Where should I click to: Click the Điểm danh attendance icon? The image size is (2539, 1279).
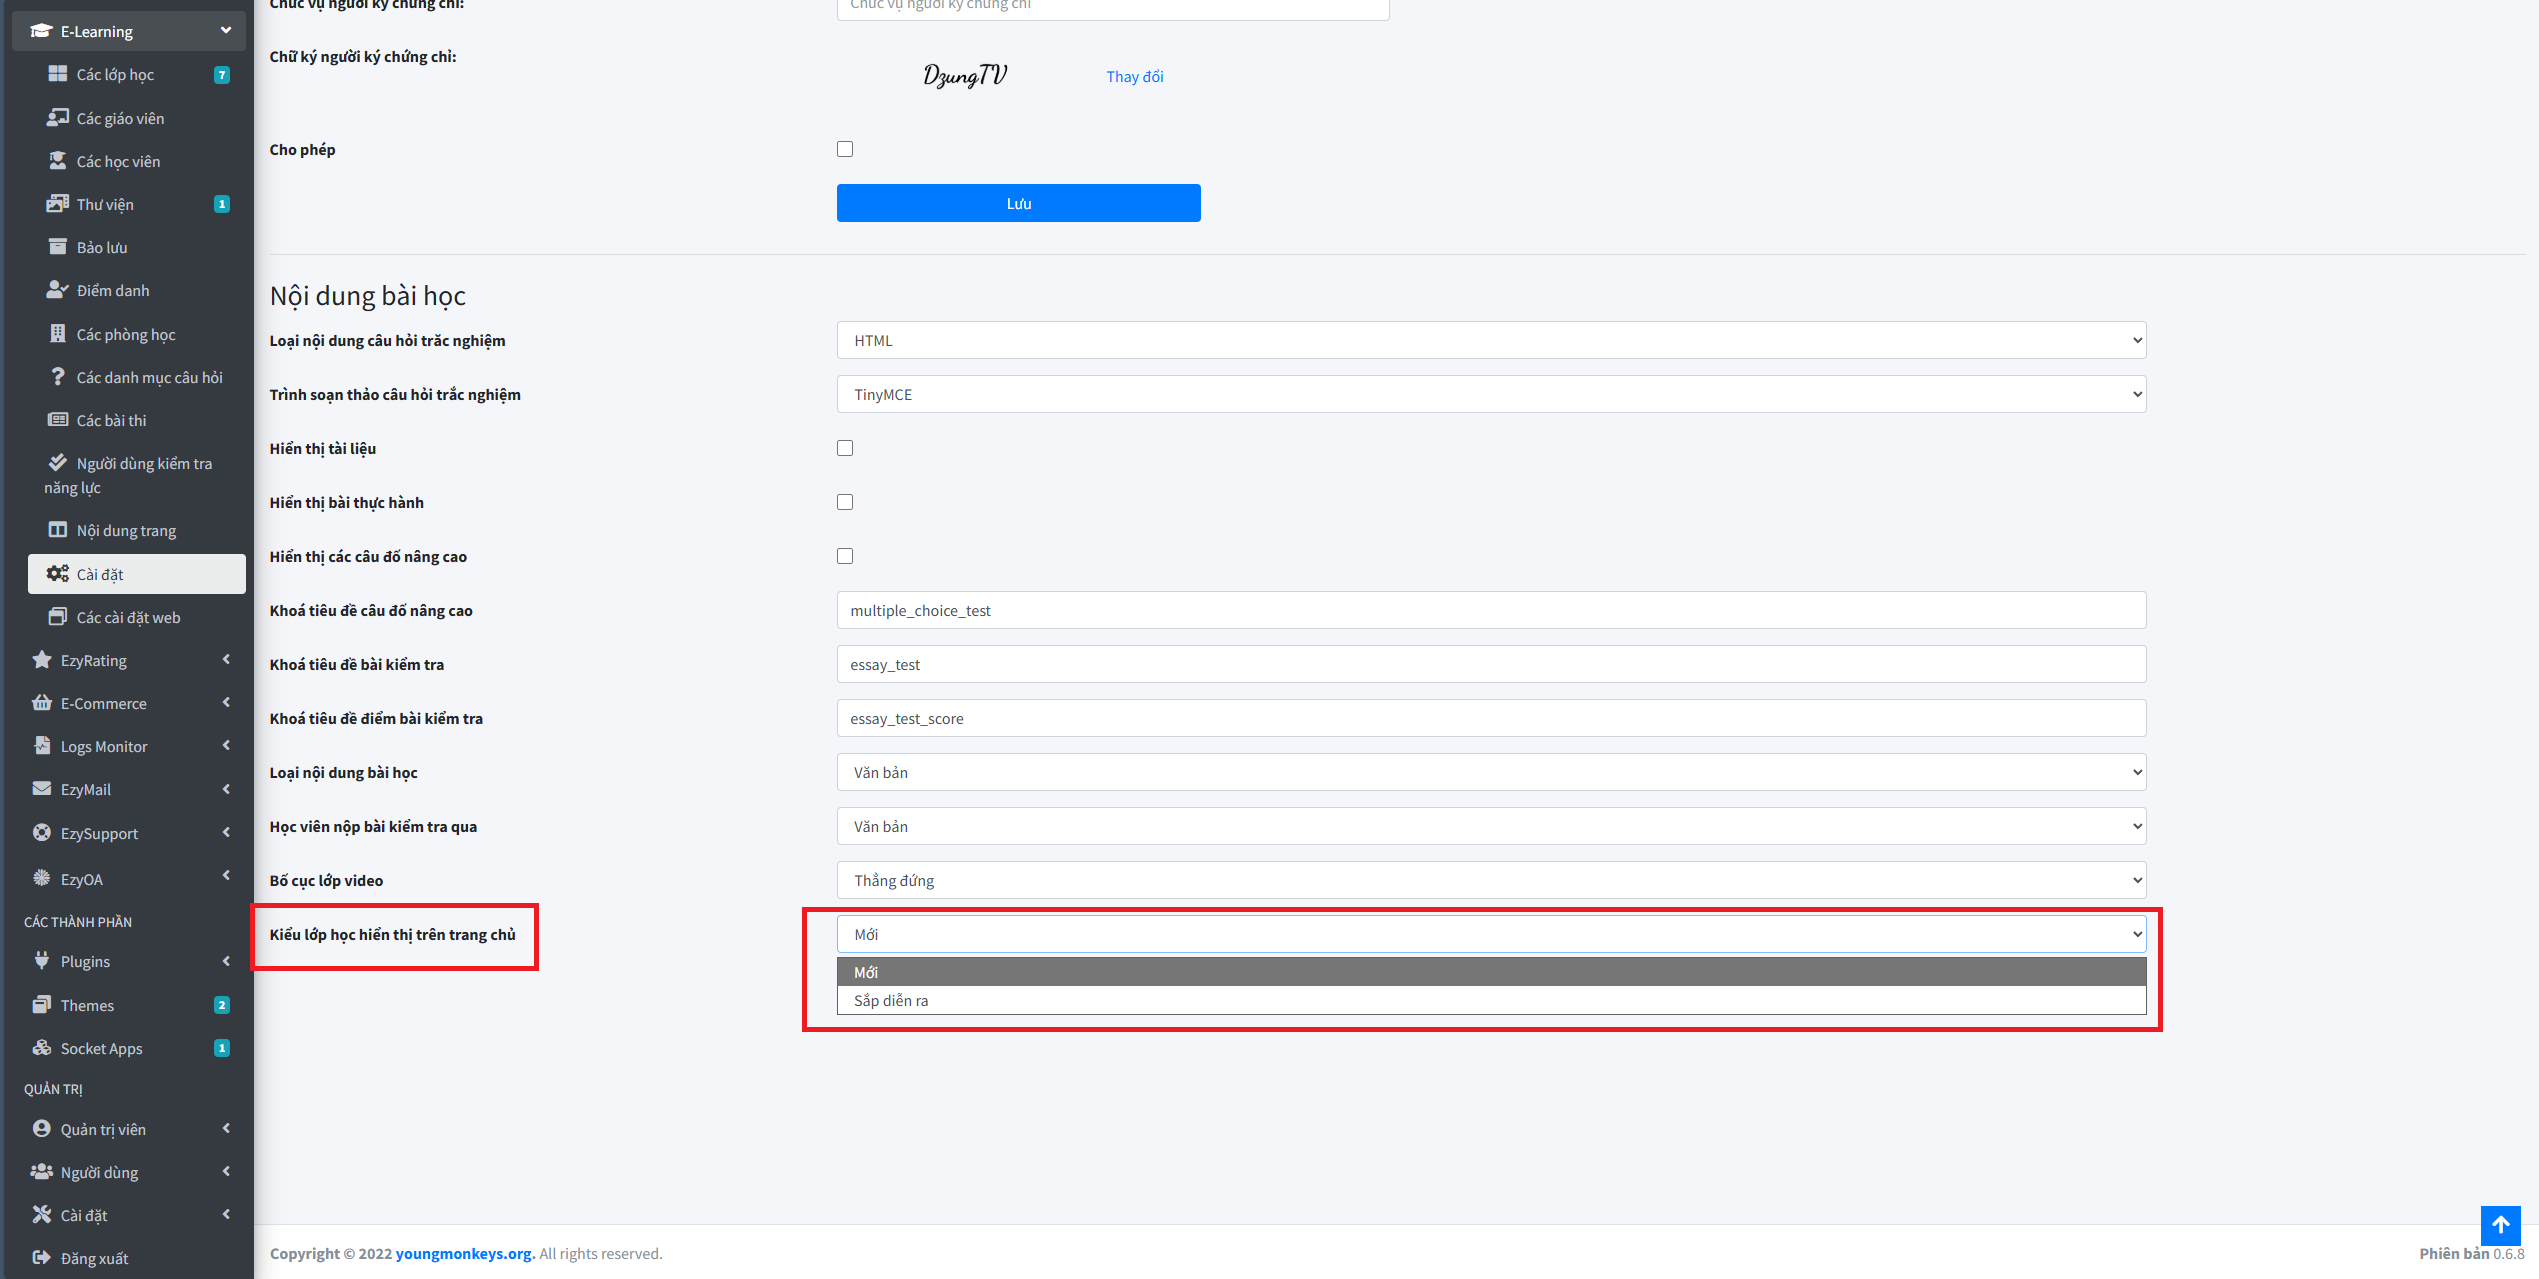tap(57, 290)
